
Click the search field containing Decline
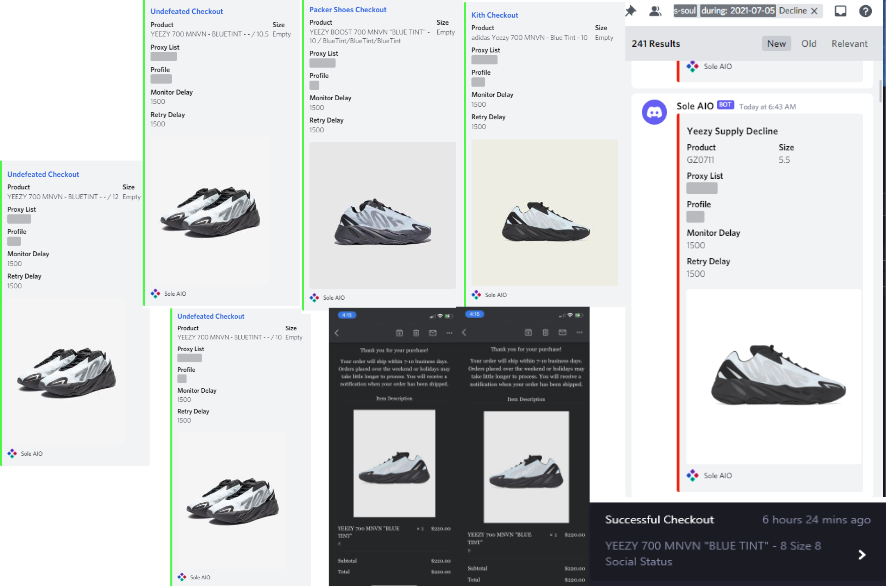point(748,11)
